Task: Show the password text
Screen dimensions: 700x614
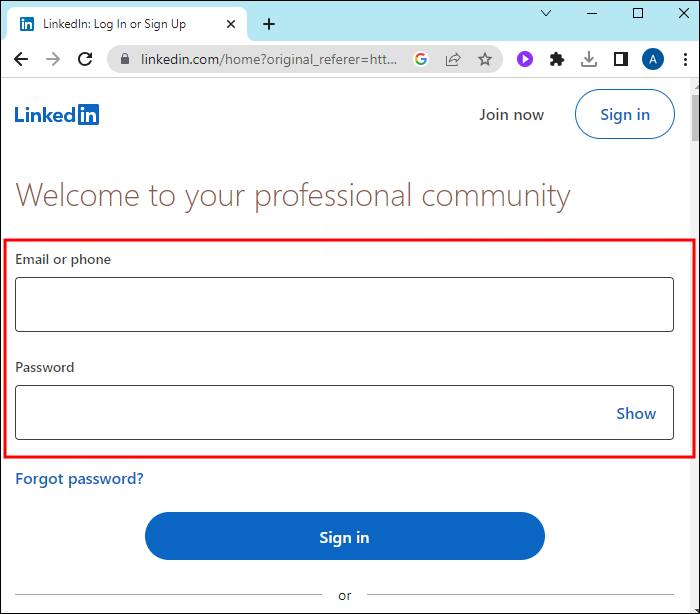Action: point(636,413)
